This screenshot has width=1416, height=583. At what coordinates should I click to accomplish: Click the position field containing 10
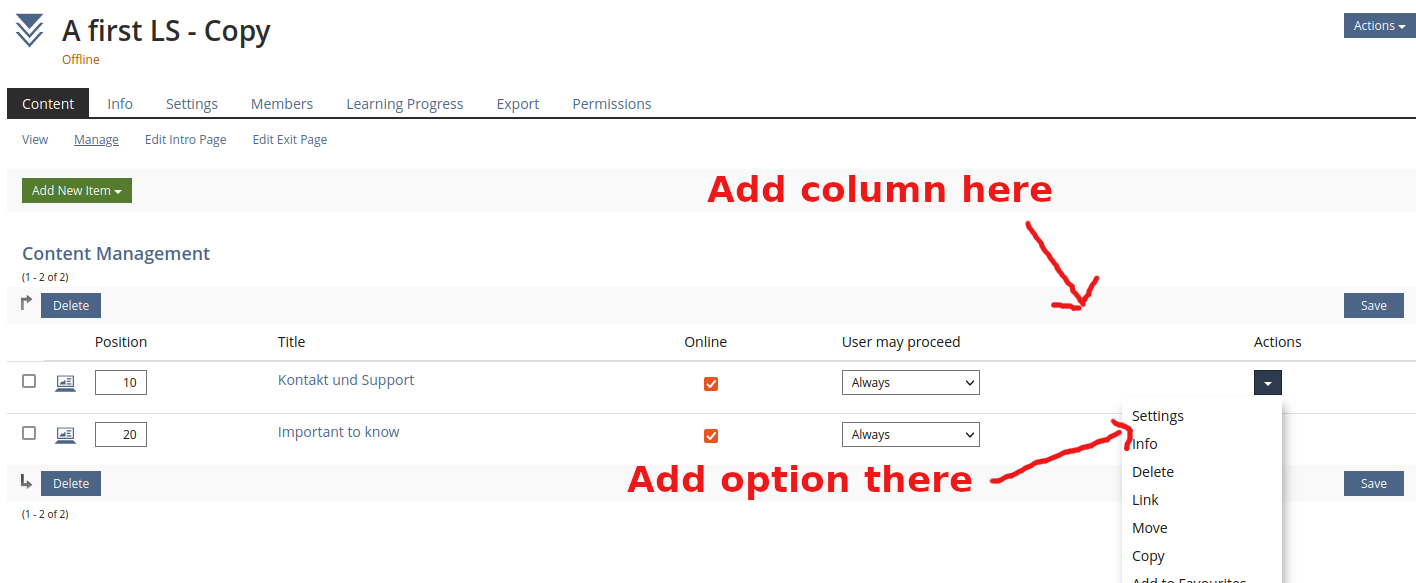[x=121, y=383]
